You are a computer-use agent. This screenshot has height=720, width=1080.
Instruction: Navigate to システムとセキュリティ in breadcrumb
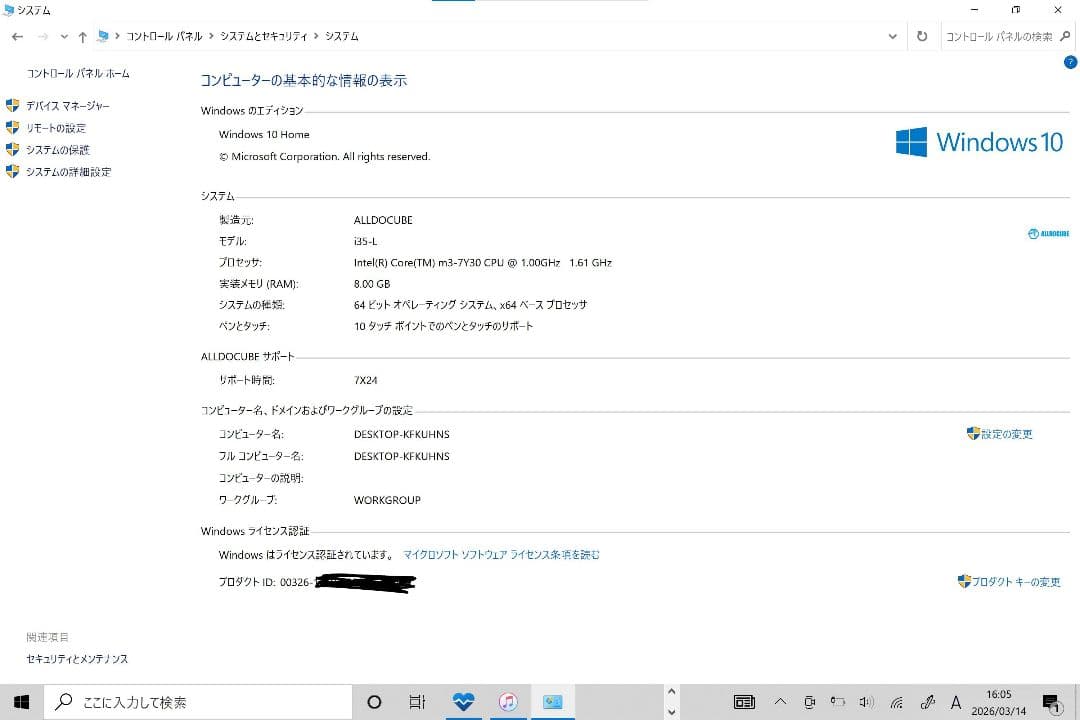point(264,36)
